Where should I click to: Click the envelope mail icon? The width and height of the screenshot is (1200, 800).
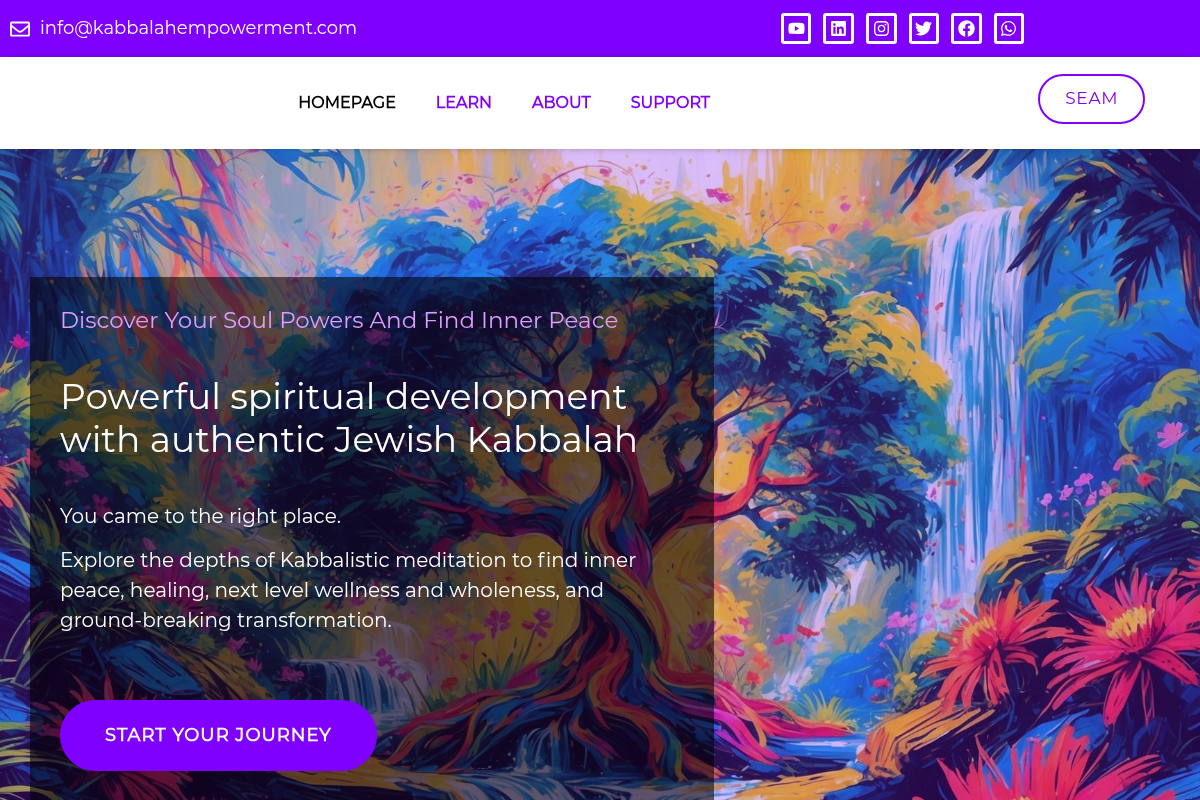(x=20, y=29)
